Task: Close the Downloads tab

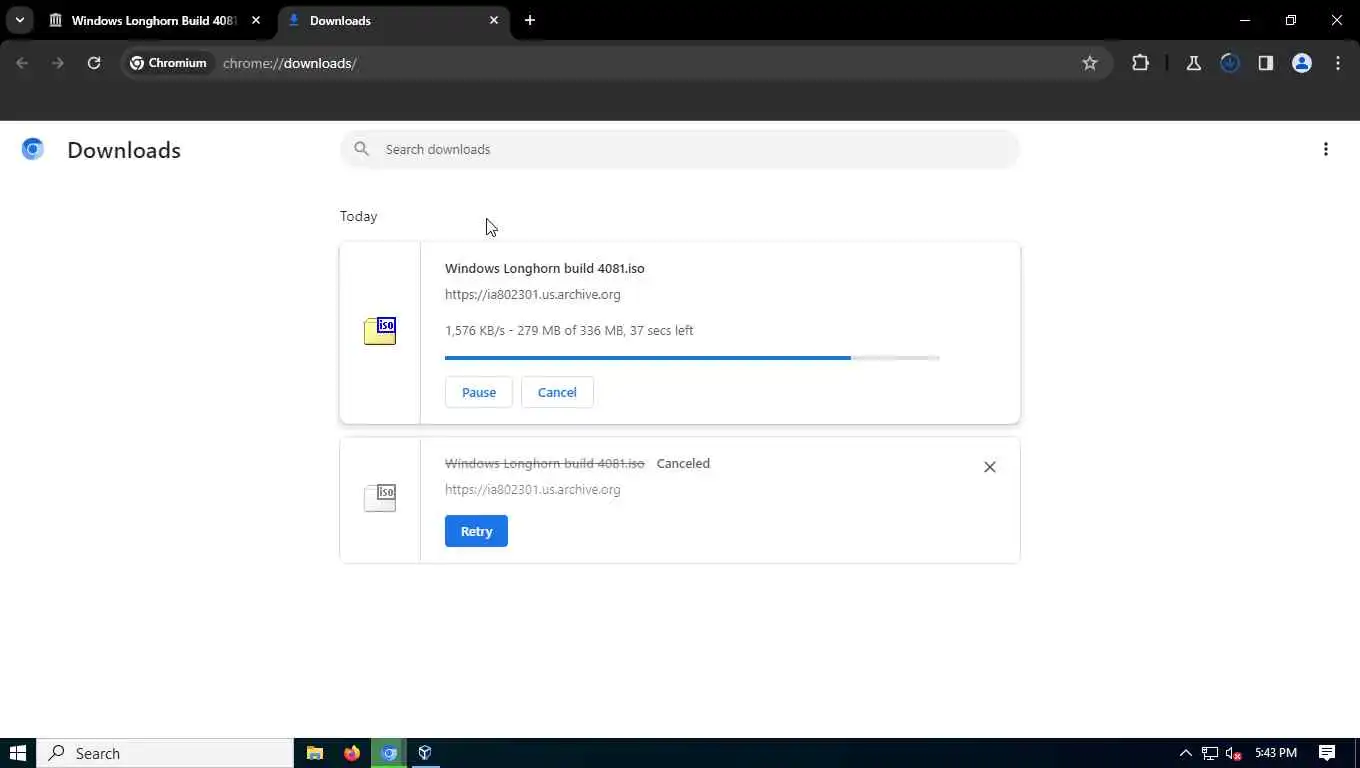Action: (494, 20)
